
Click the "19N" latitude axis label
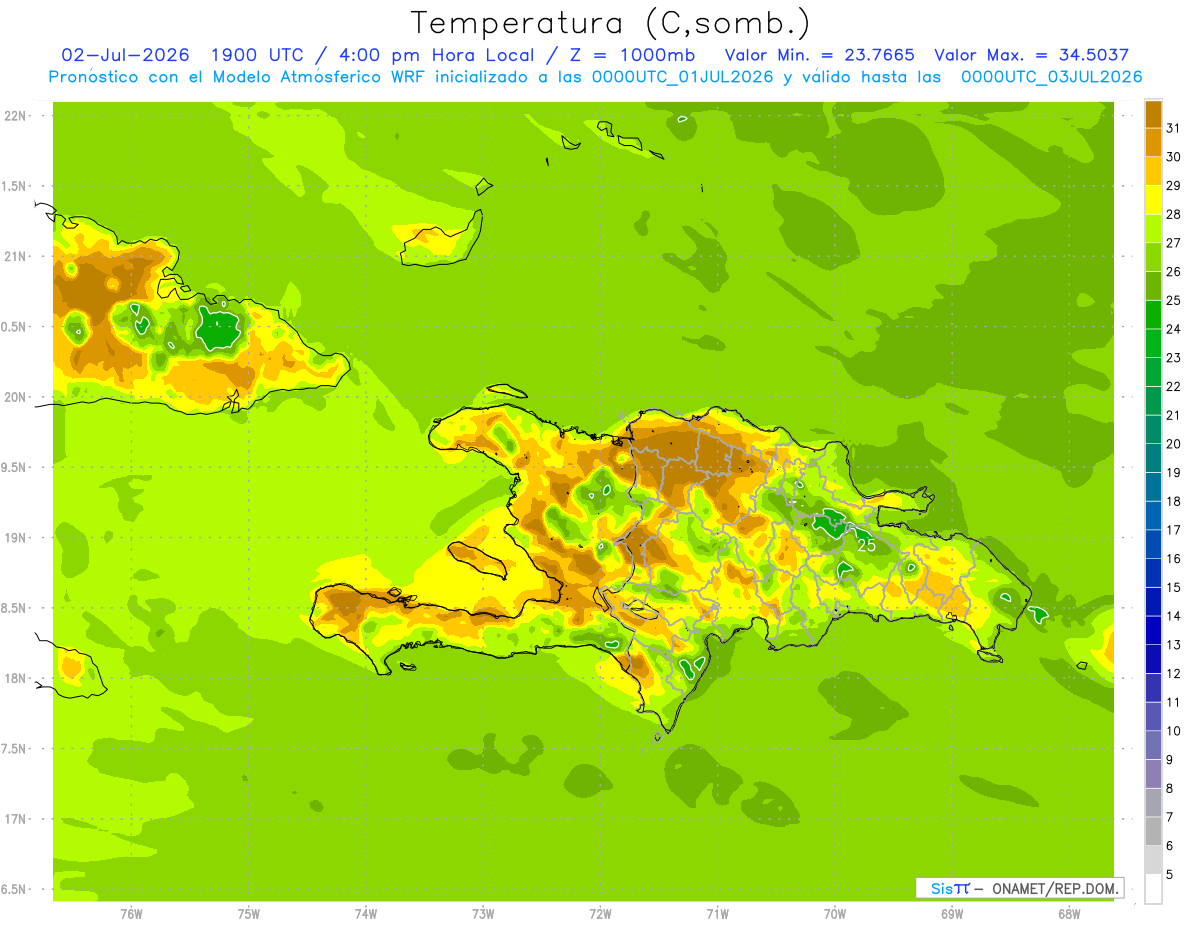coord(15,538)
